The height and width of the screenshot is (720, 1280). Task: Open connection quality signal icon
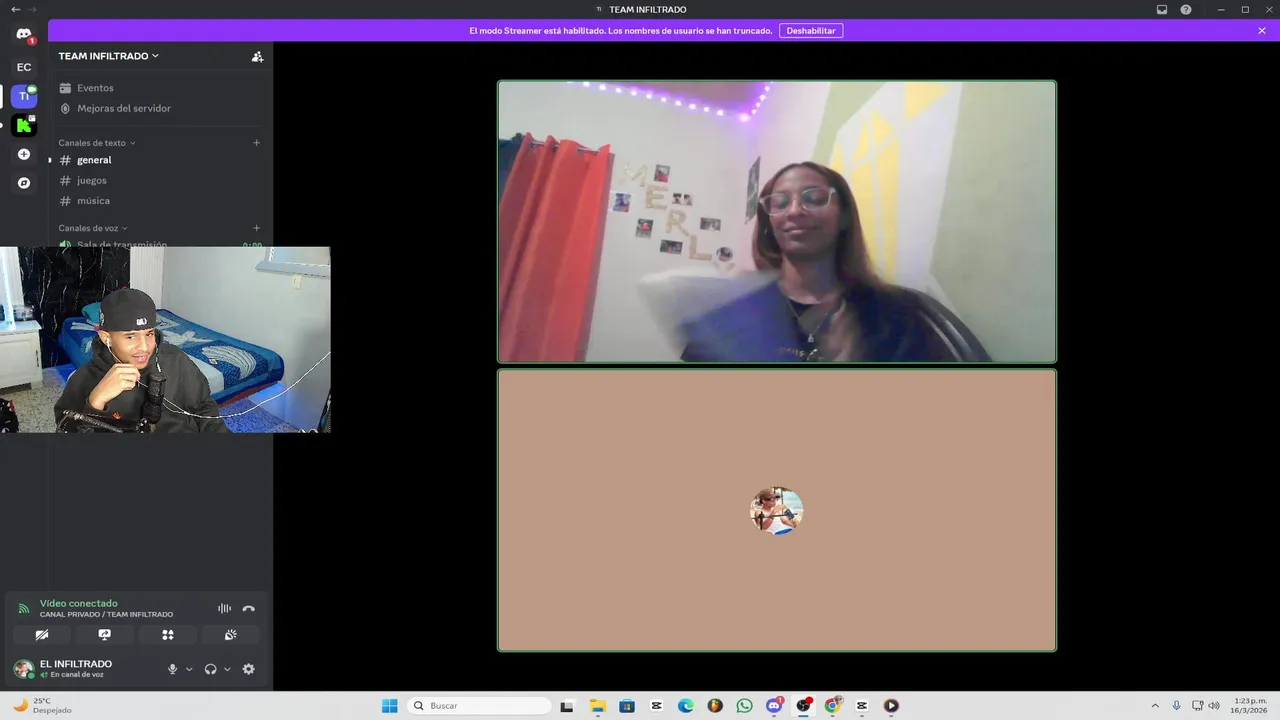coord(23,608)
